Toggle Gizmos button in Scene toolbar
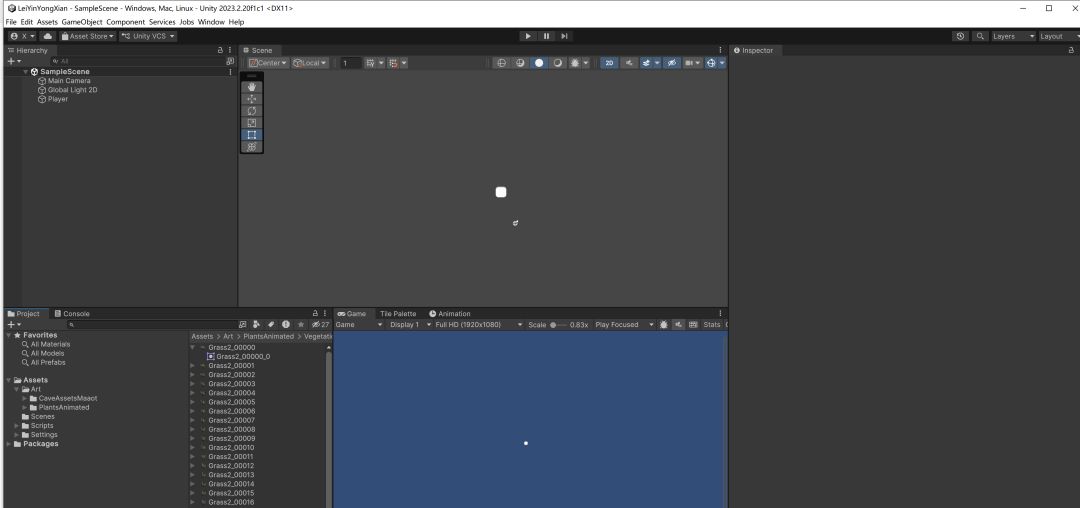The image size is (1080, 508). 711,63
